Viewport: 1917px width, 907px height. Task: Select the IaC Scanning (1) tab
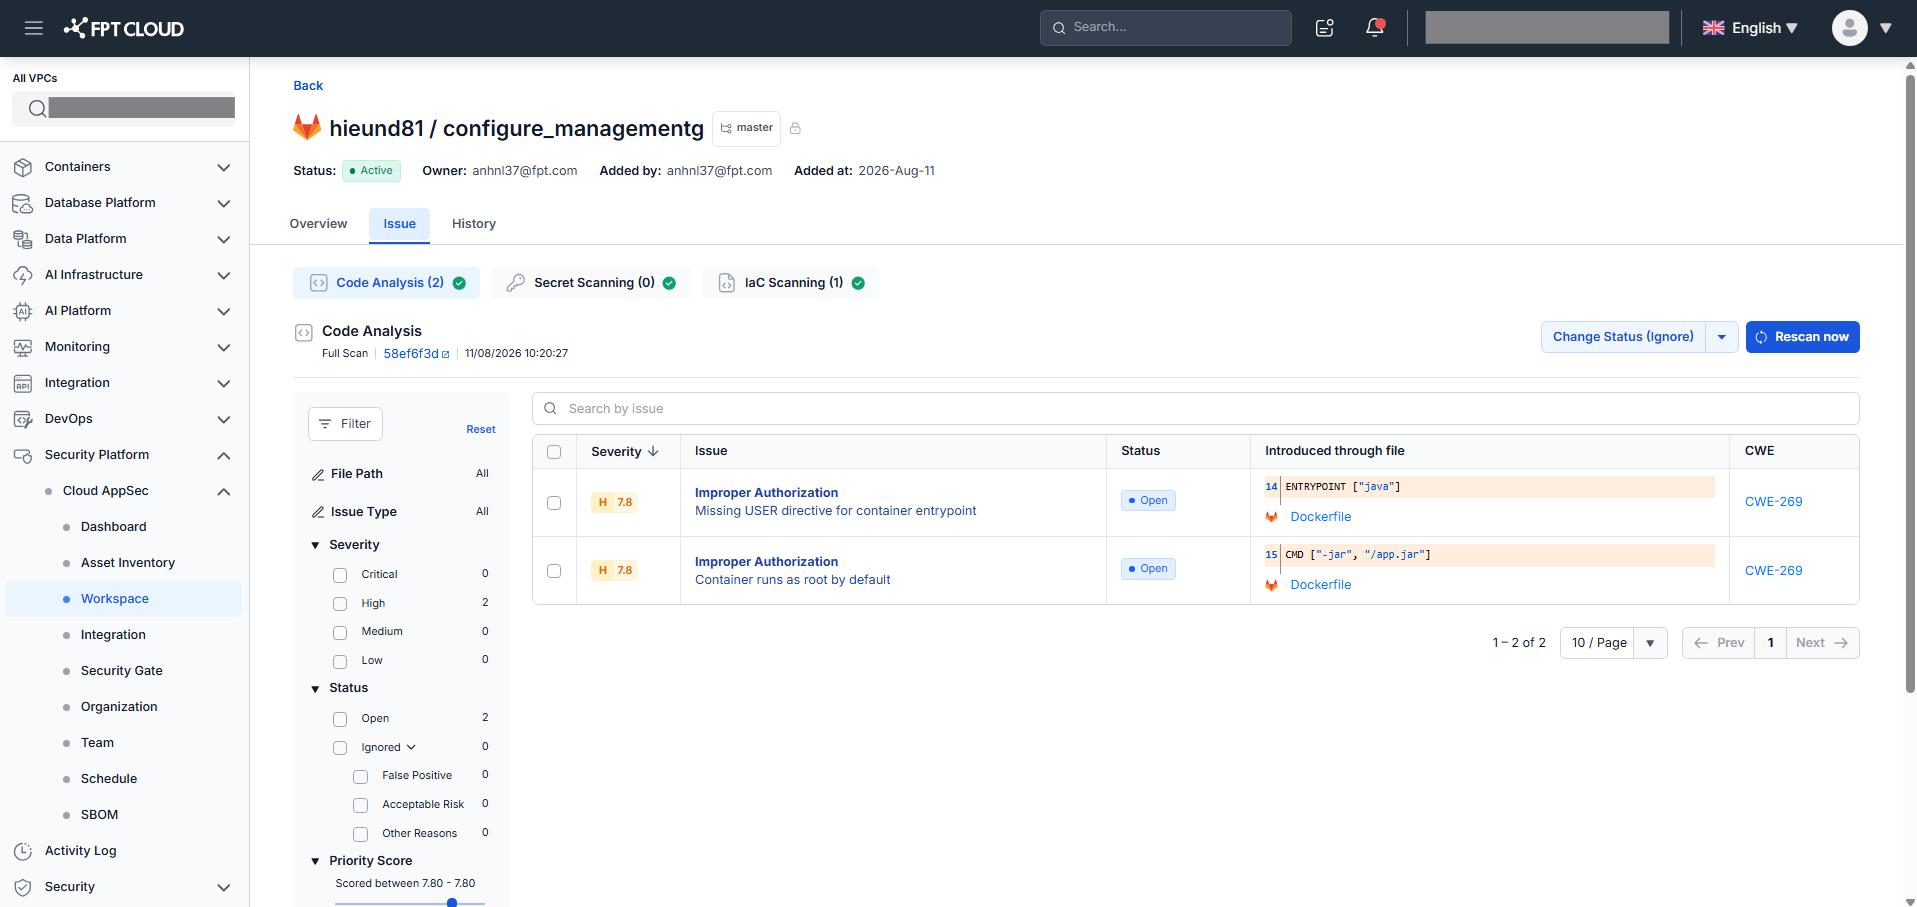coord(790,283)
